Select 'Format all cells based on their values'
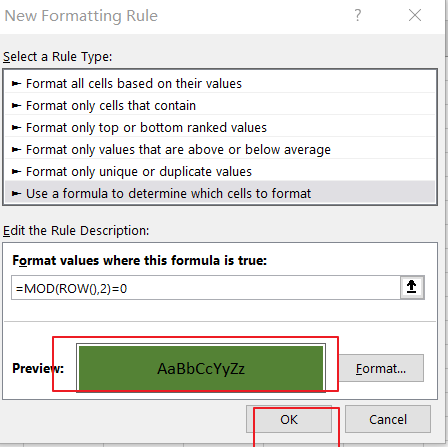 tap(220, 83)
